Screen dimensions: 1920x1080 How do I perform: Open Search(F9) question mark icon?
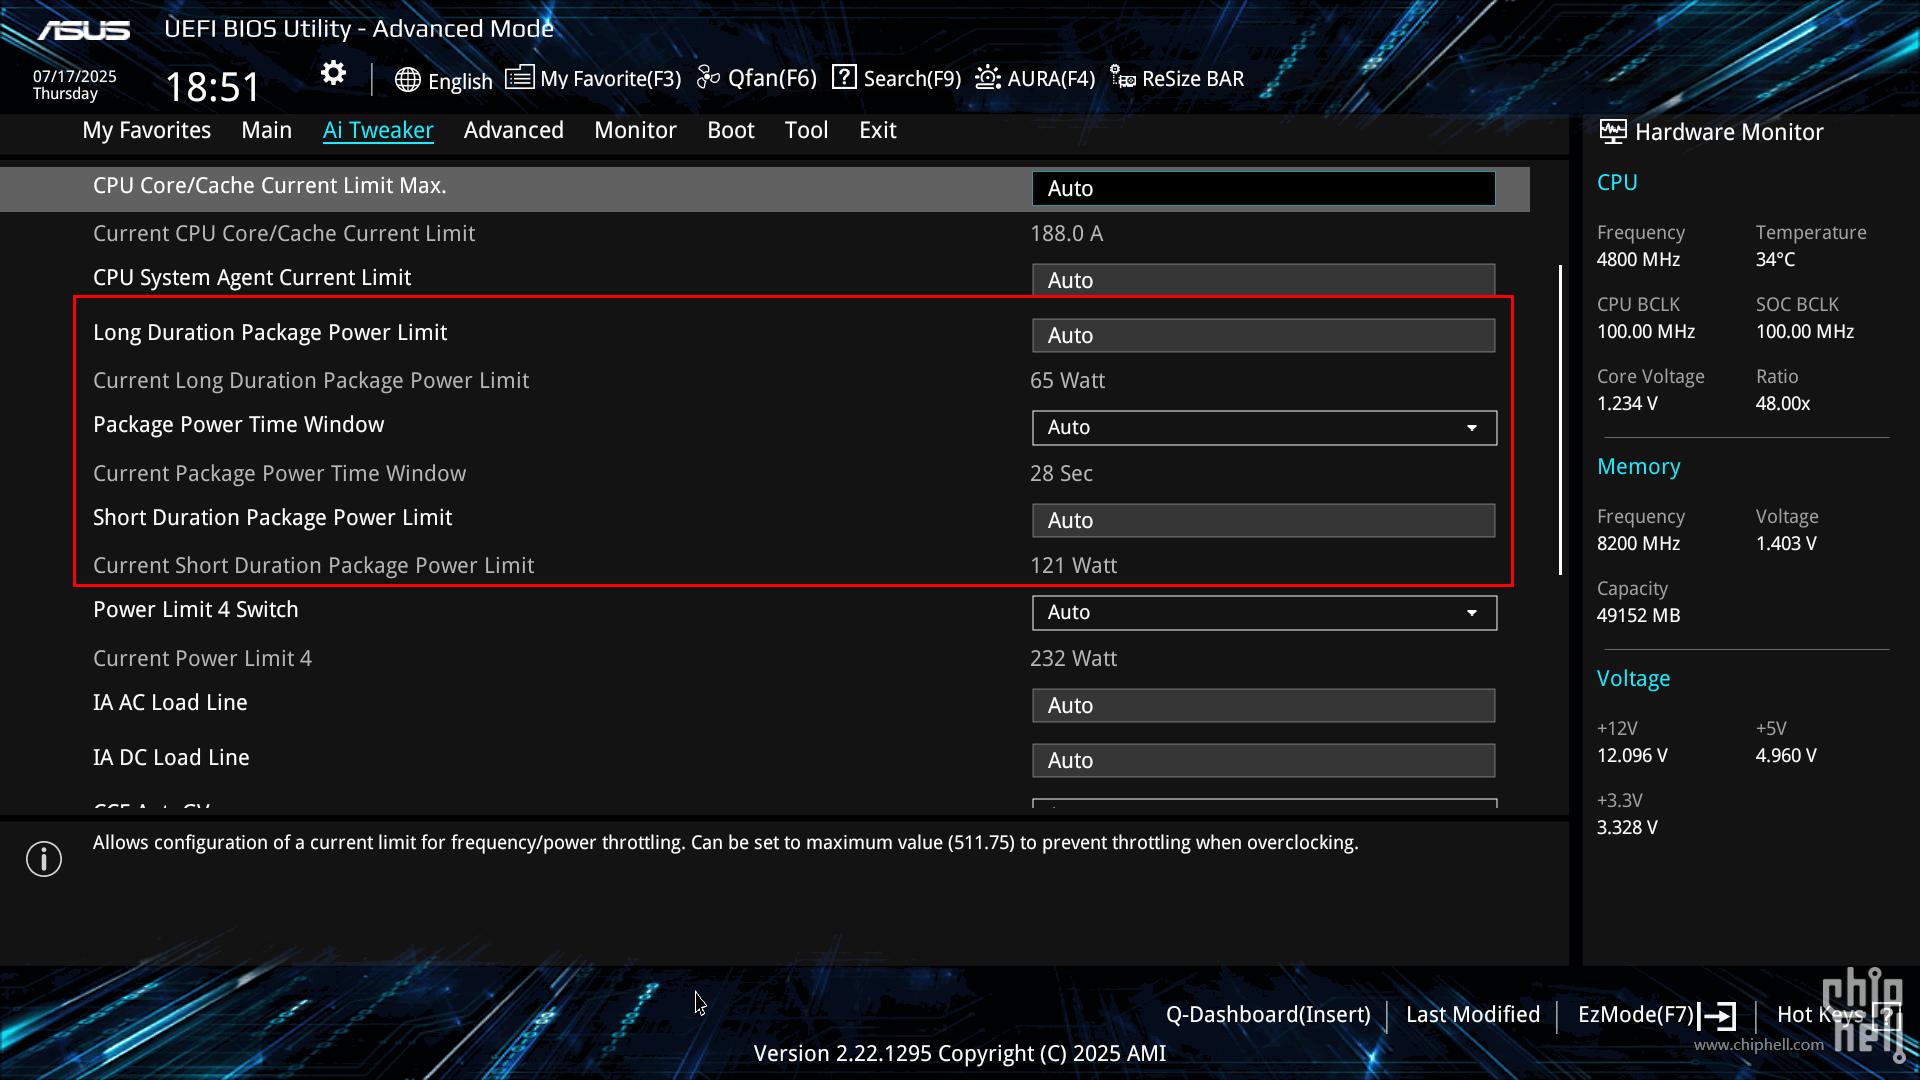[844, 77]
